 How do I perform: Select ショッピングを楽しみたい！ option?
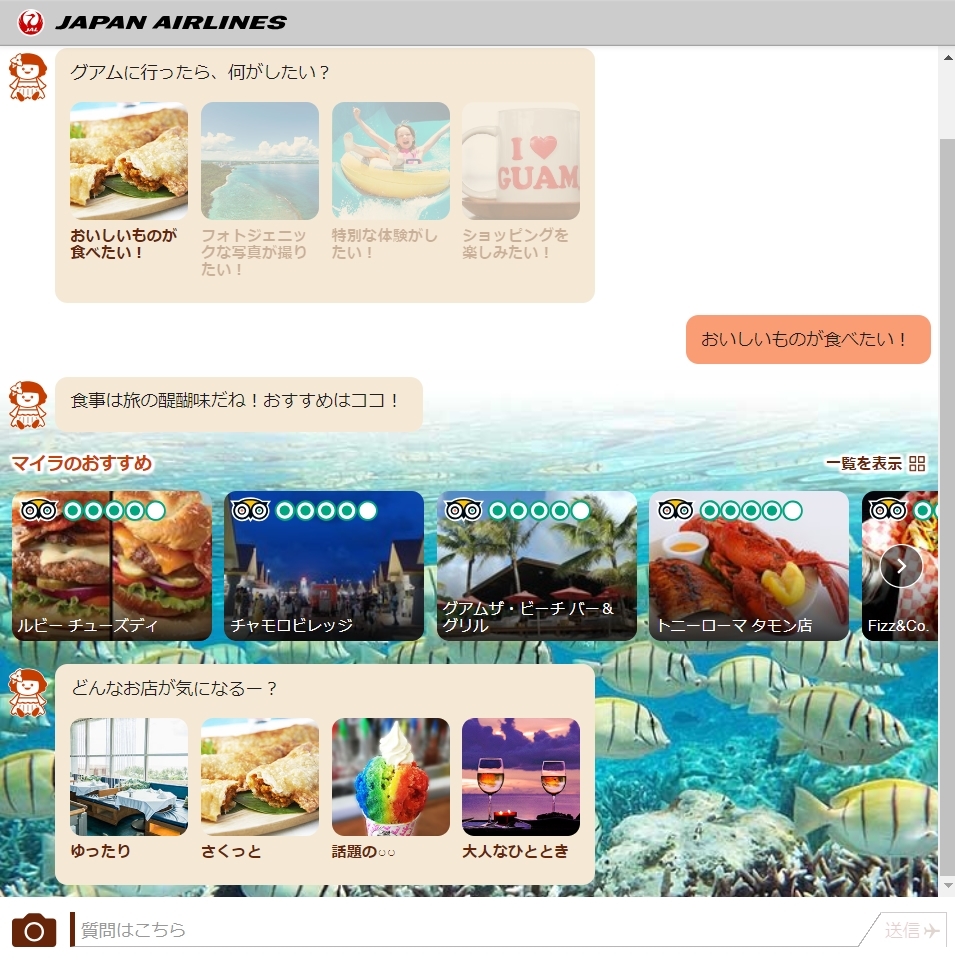(520, 182)
